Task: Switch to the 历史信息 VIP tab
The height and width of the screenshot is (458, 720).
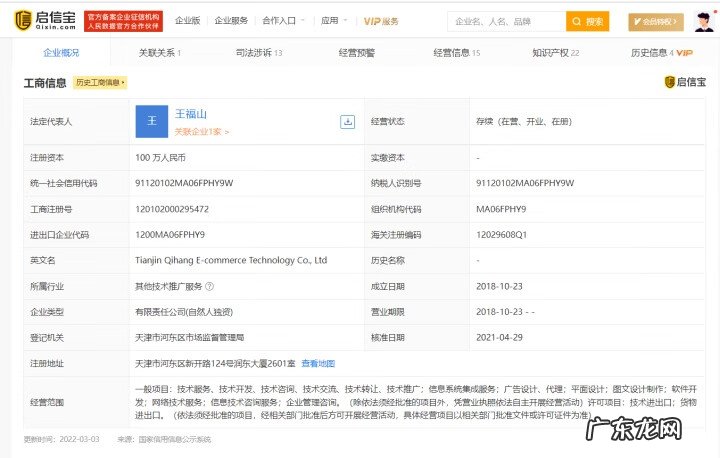Action: point(662,53)
